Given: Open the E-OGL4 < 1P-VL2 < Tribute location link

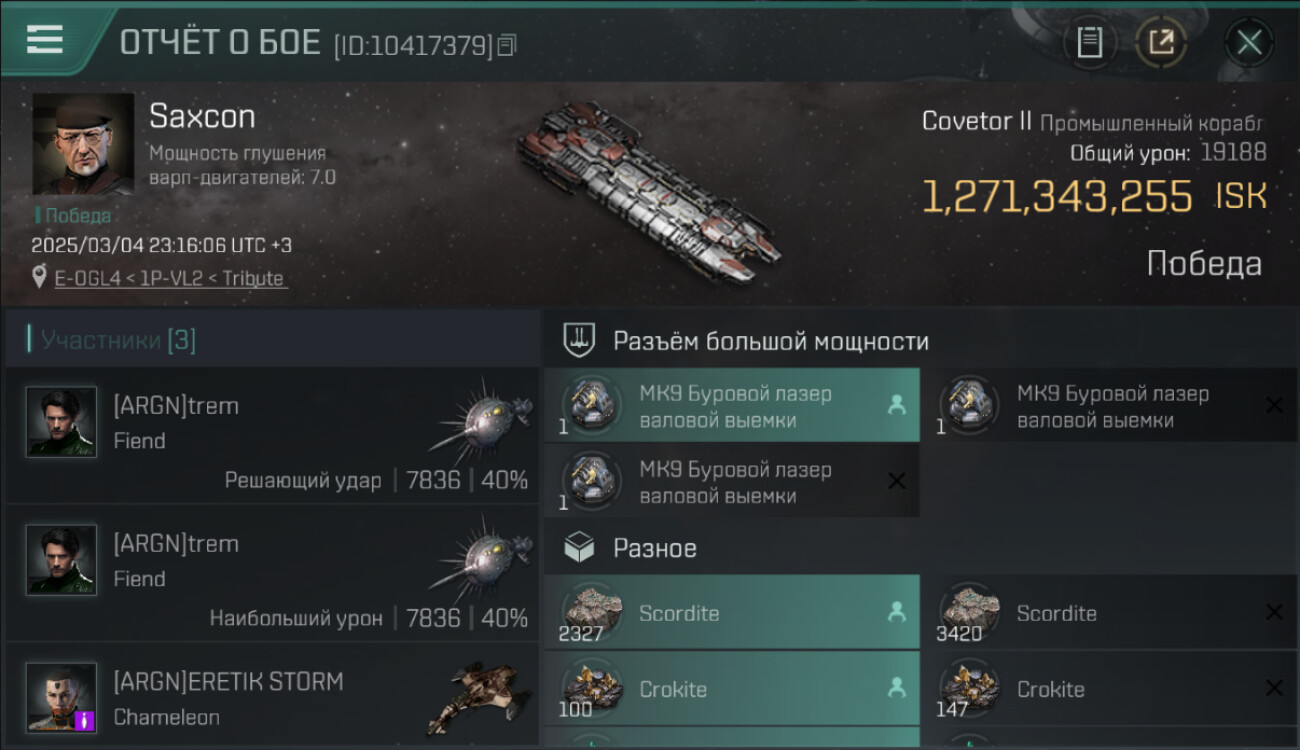Looking at the screenshot, I should pos(171,278).
